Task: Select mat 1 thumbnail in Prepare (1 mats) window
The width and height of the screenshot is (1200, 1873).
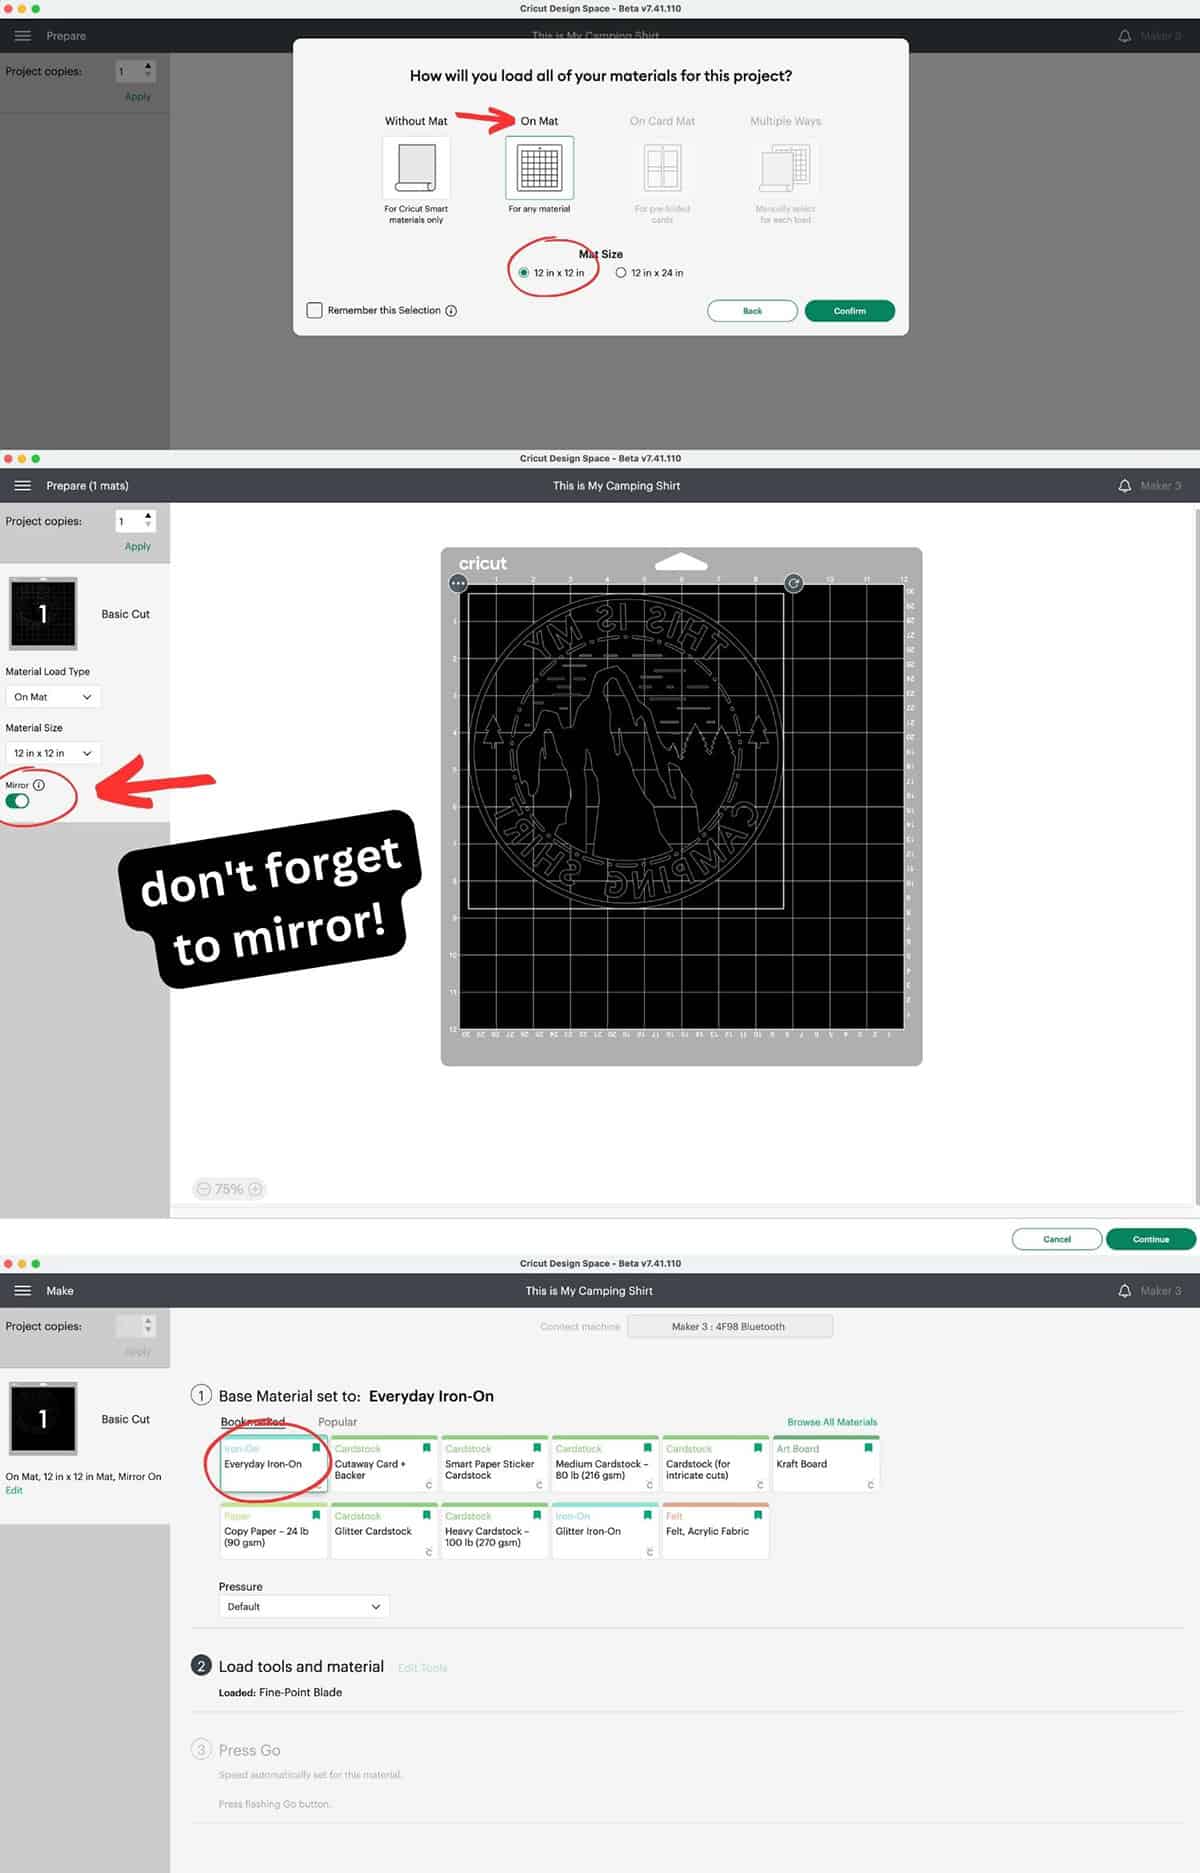Action: (43, 613)
